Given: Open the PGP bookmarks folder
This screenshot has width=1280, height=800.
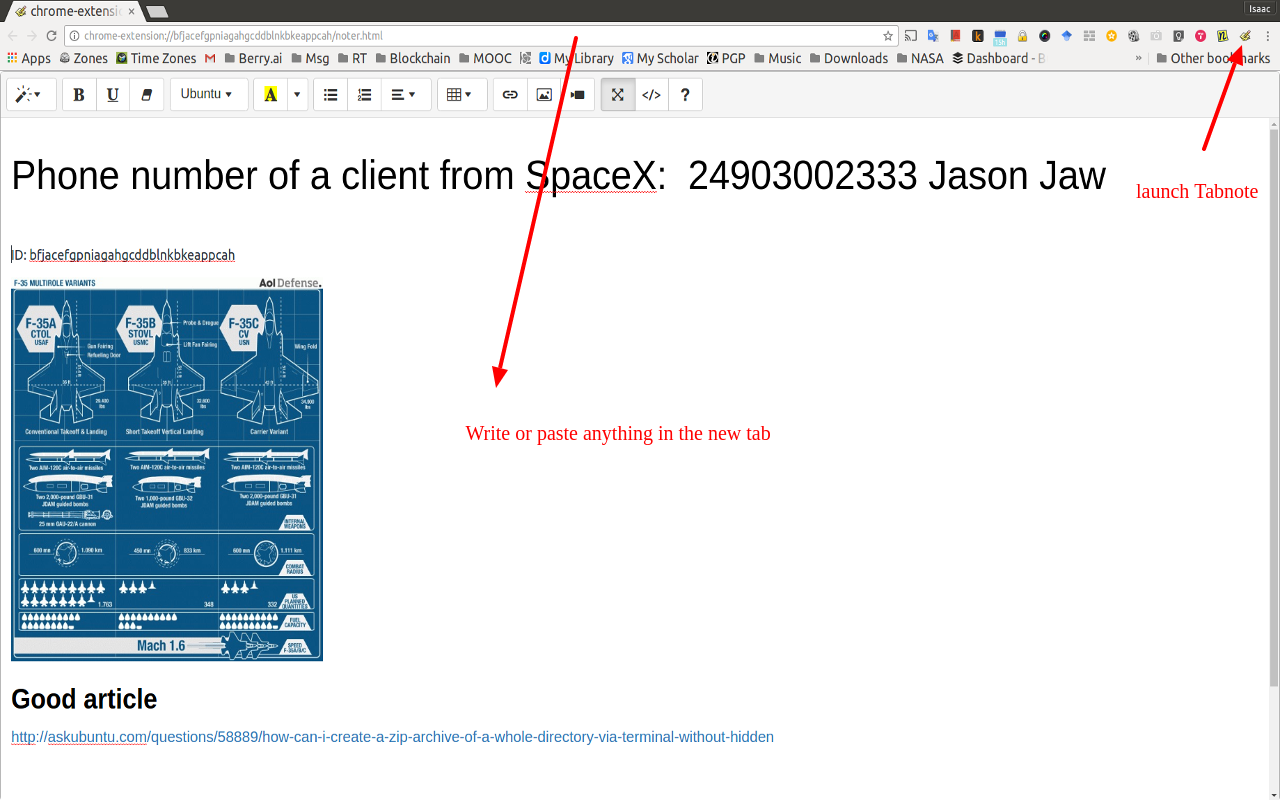Looking at the screenshot, I should (726, 58).
